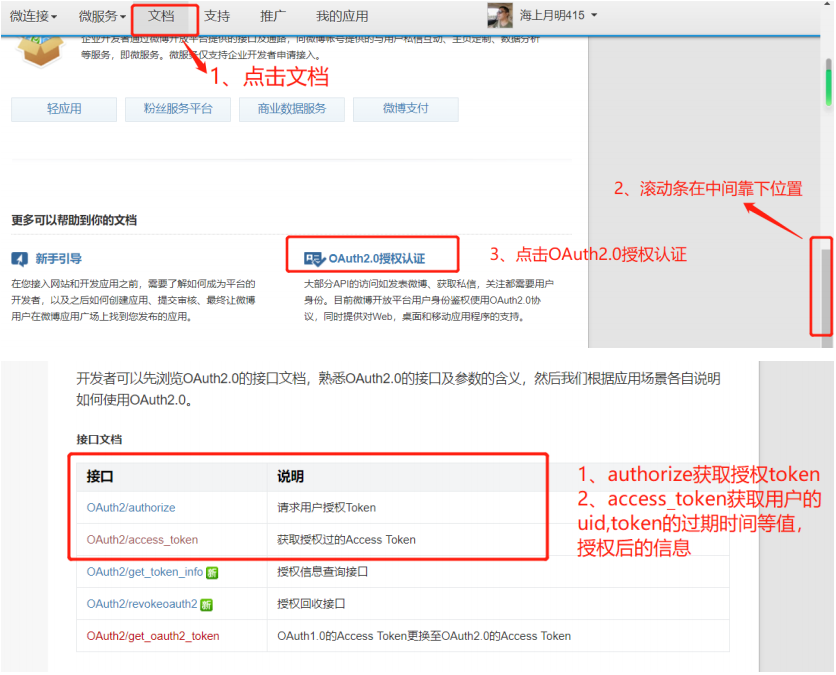The height and width of the screenshot is (675, 836).
Task: Open the OAuth2/revokeoauth2 interface link
Action: pos(142,604)
